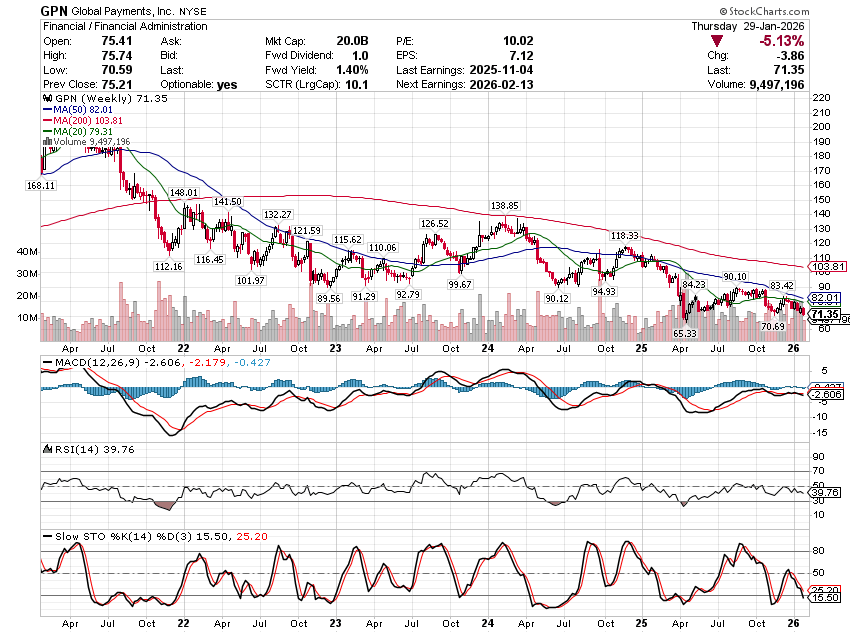Viewport: 850px width, 633px height.
Task: Click the 103.81 MA(200) axis price tag
Action: point(826,267)
